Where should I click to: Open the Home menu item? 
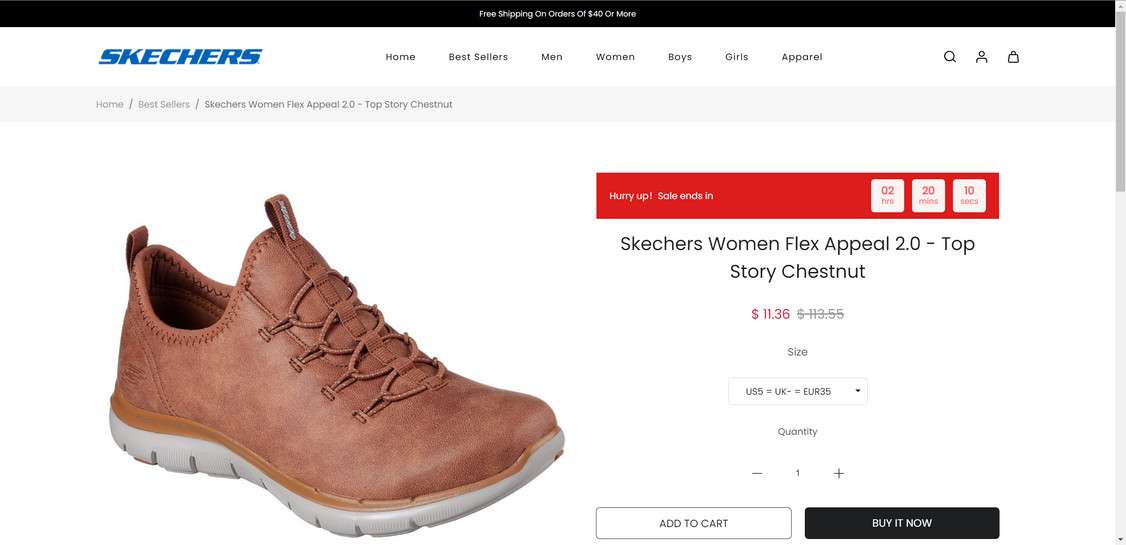[x=401, y=57]
